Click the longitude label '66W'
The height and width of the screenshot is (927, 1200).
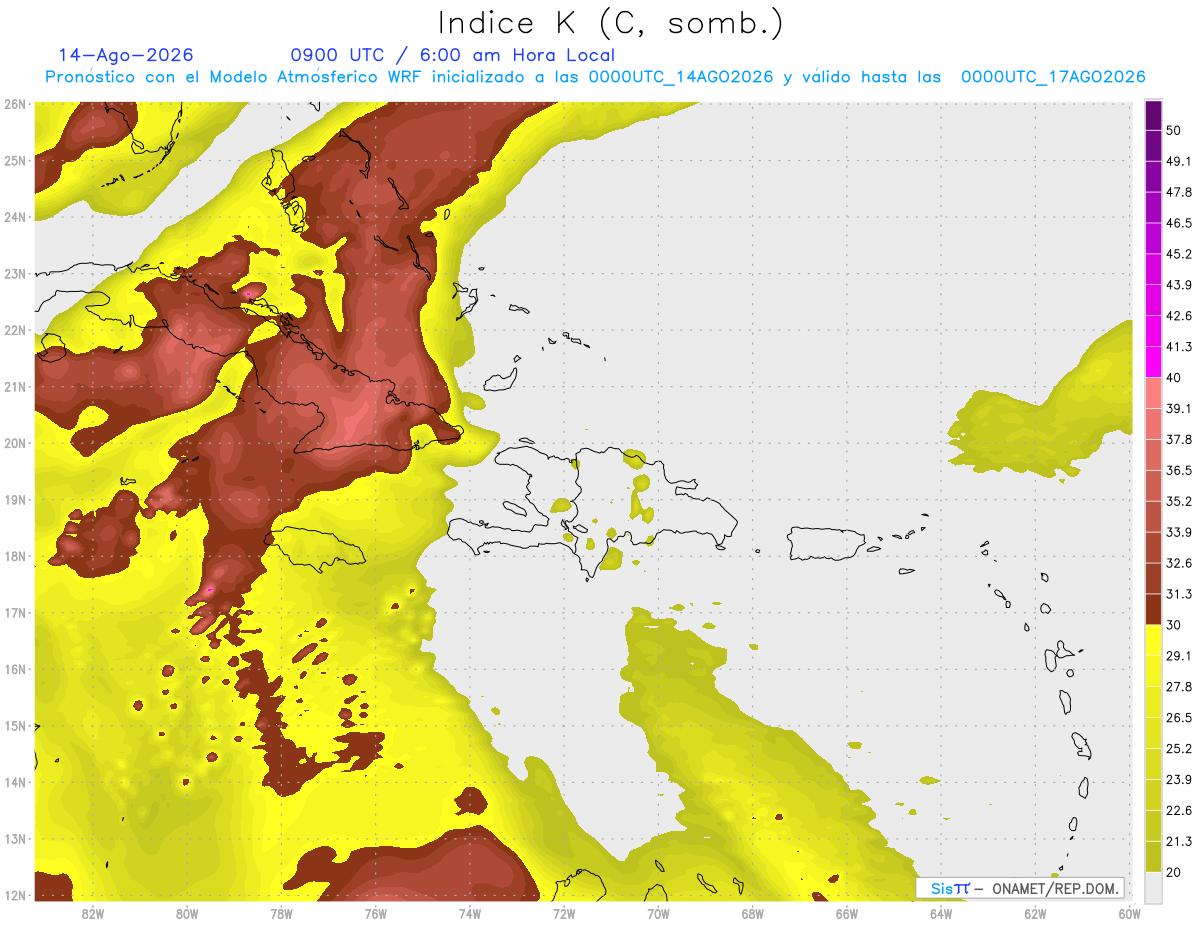(847, 913)
